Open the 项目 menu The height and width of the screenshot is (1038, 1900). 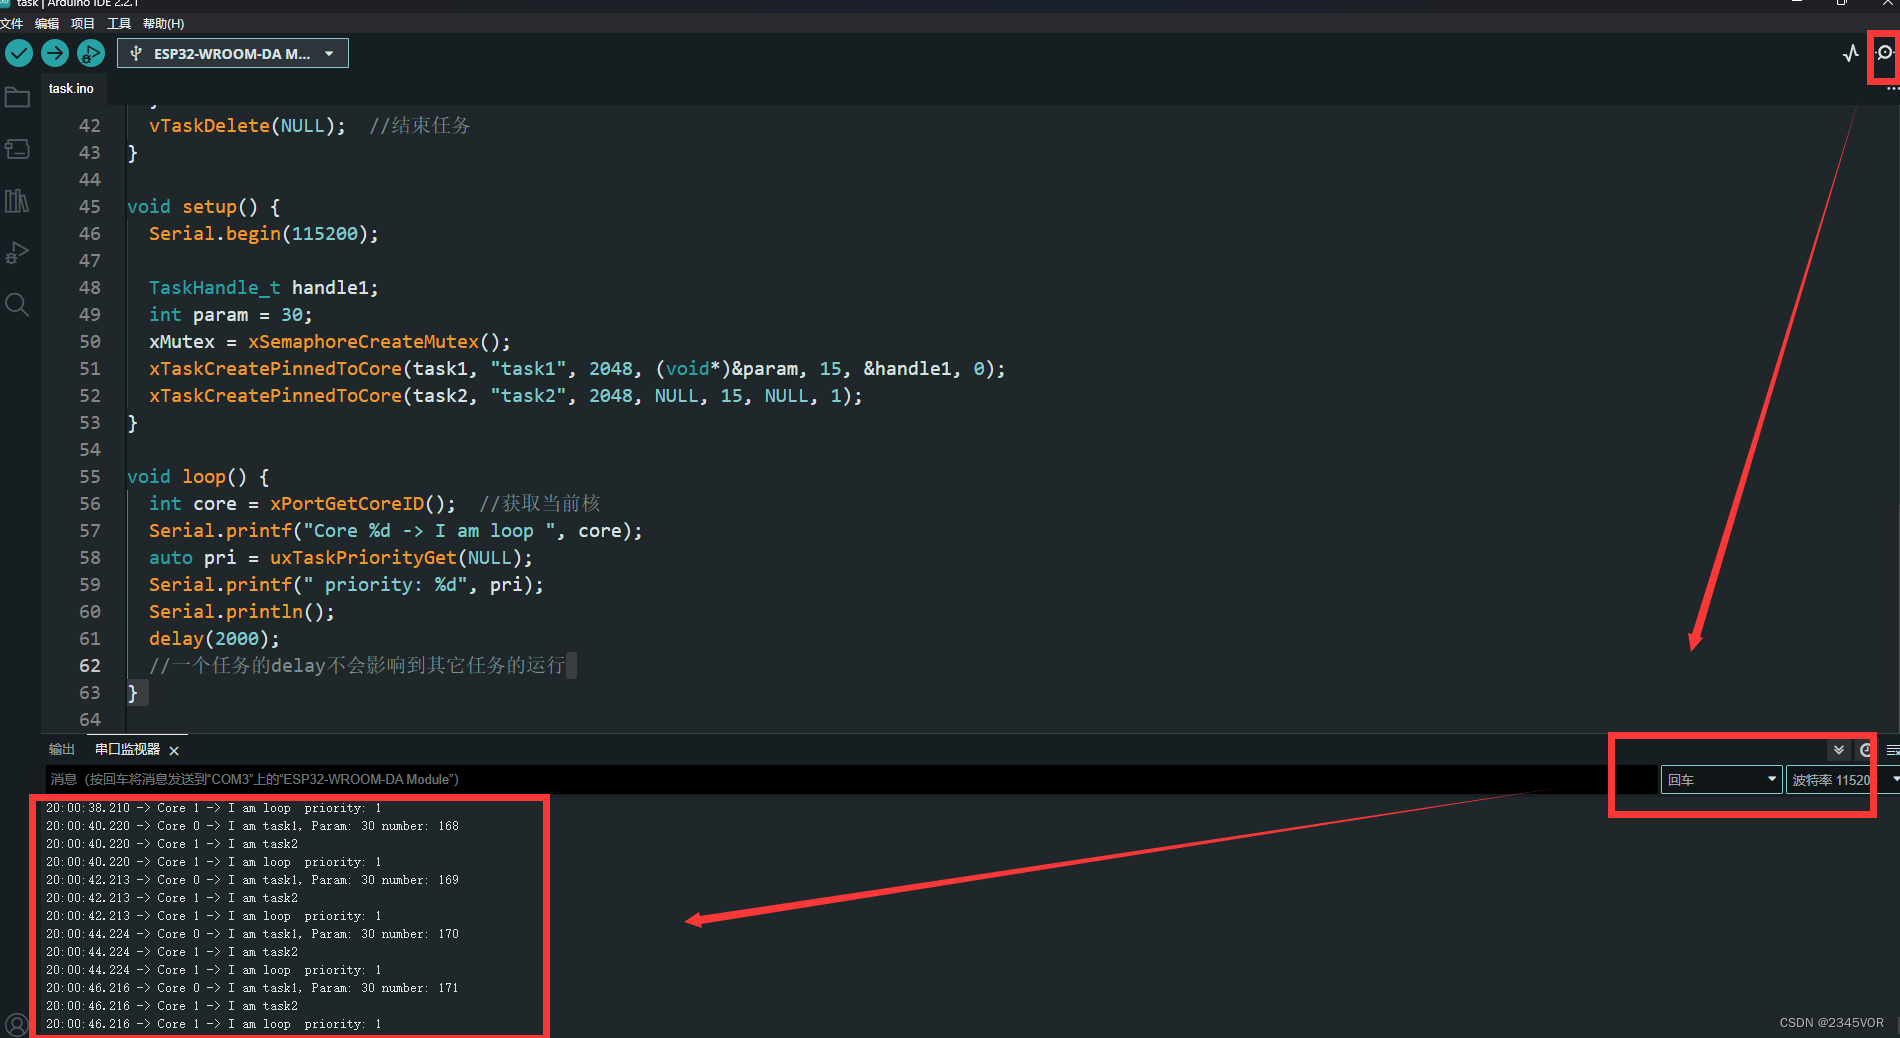[83, 23]
